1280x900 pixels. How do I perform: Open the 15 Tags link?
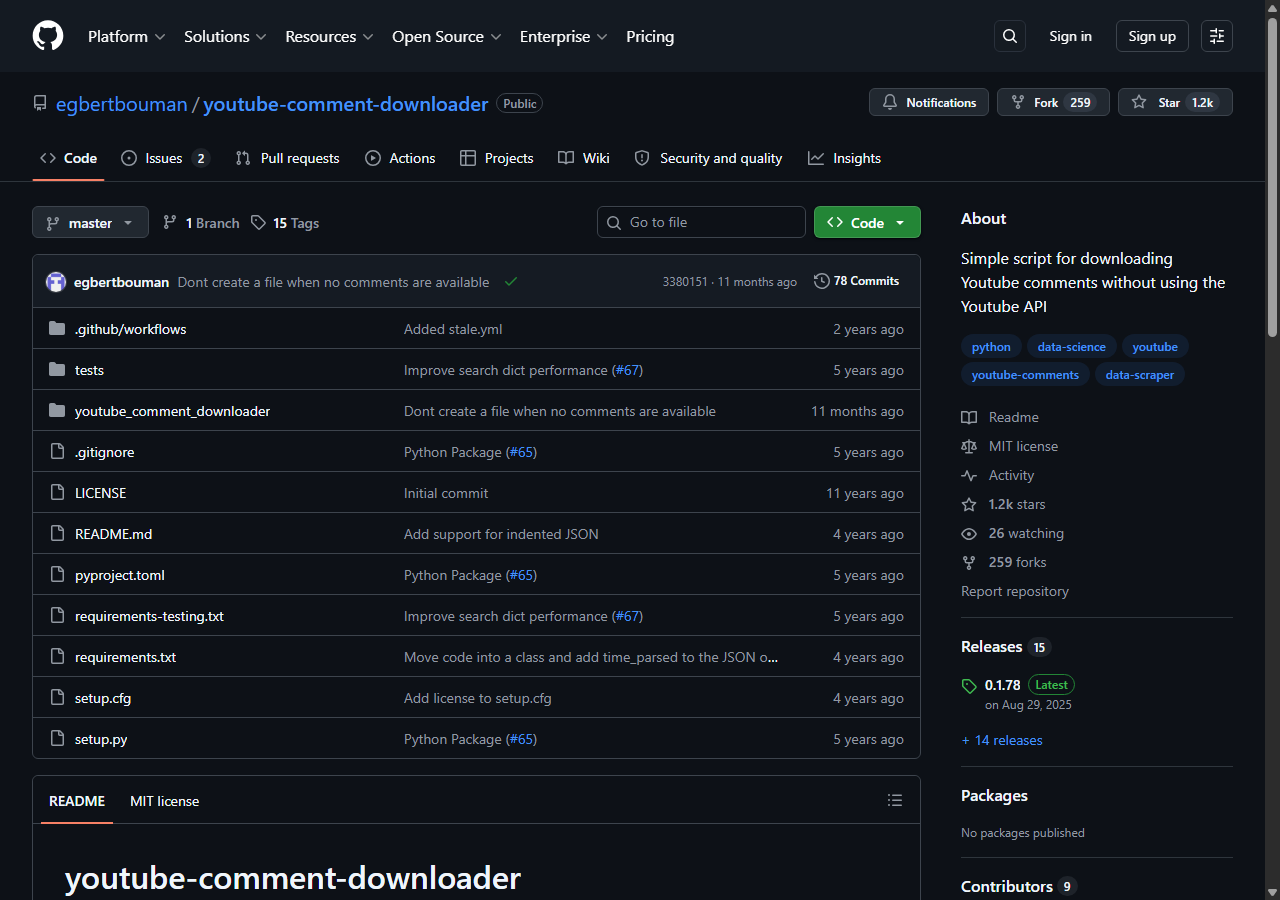tap(285, 223)
